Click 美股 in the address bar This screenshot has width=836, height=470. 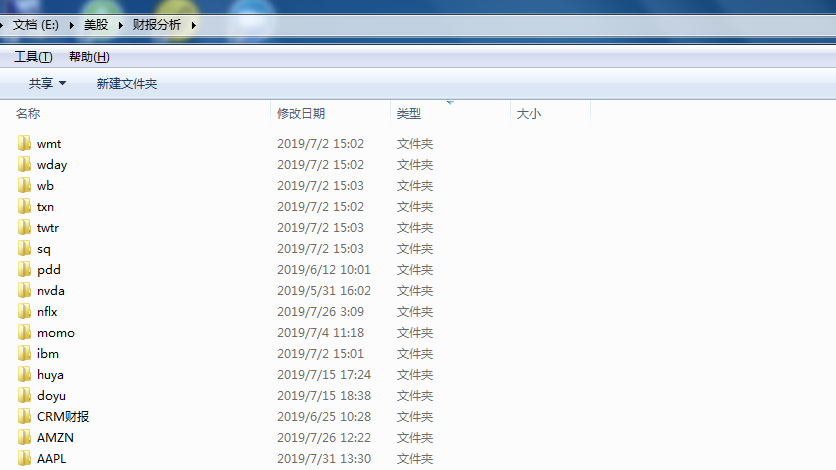96,25
